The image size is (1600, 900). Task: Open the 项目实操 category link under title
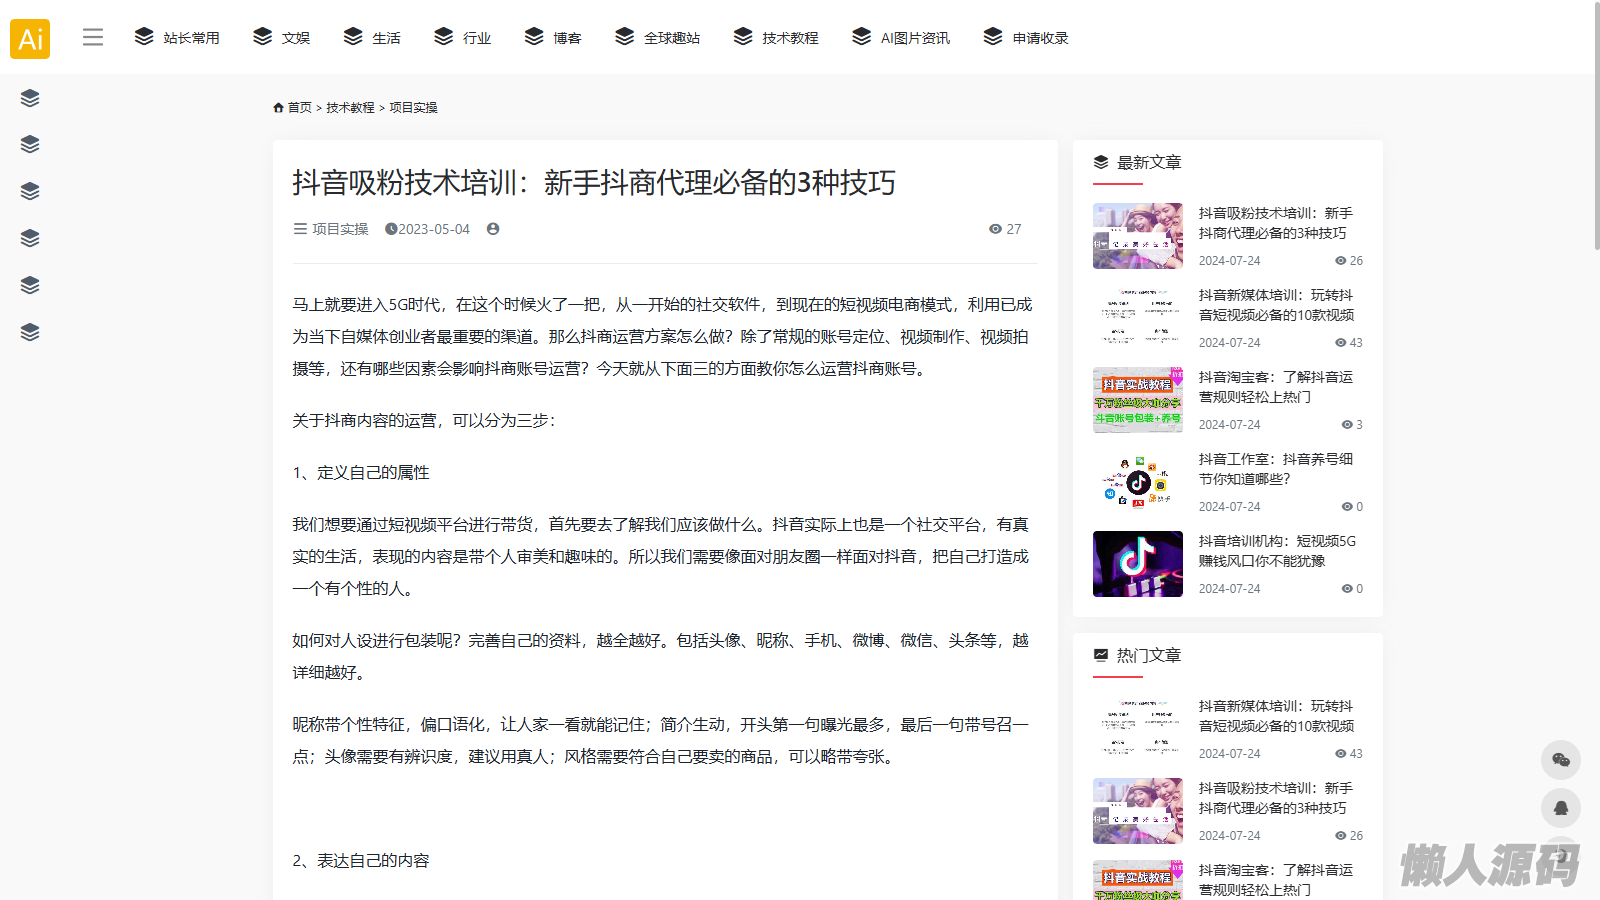pos(340,229)
